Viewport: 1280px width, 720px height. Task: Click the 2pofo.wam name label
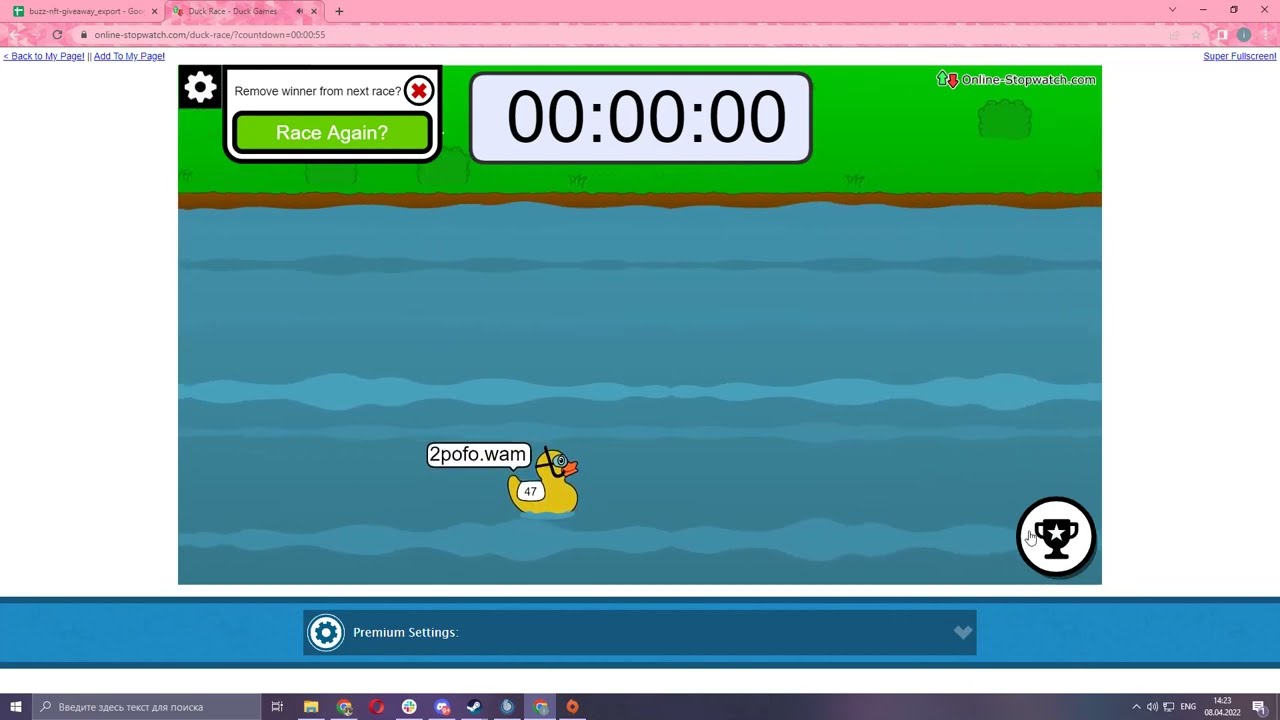(x=477, y=455)
